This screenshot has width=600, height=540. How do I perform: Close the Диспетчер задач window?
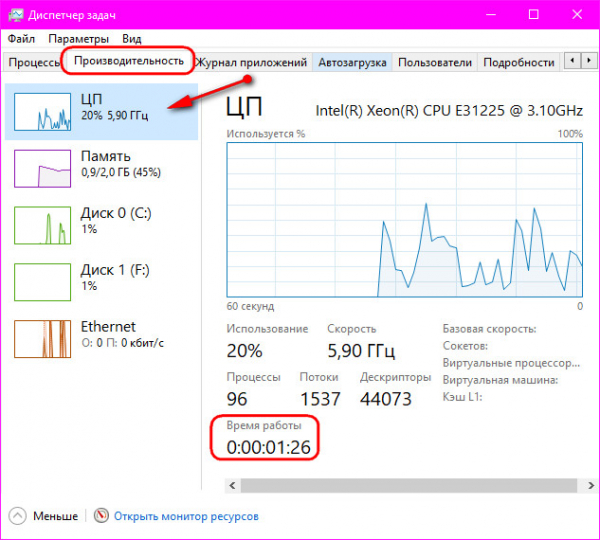click(577, 15)
